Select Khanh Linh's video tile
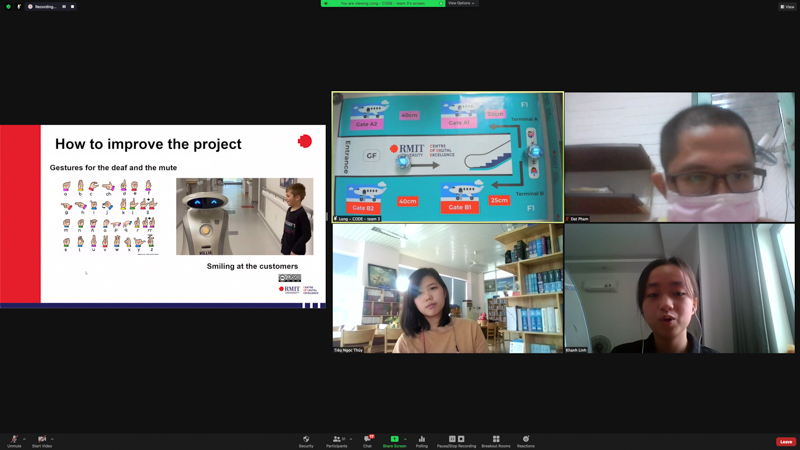Viewport: 800px width, 450px height. [x=679, y=288]
